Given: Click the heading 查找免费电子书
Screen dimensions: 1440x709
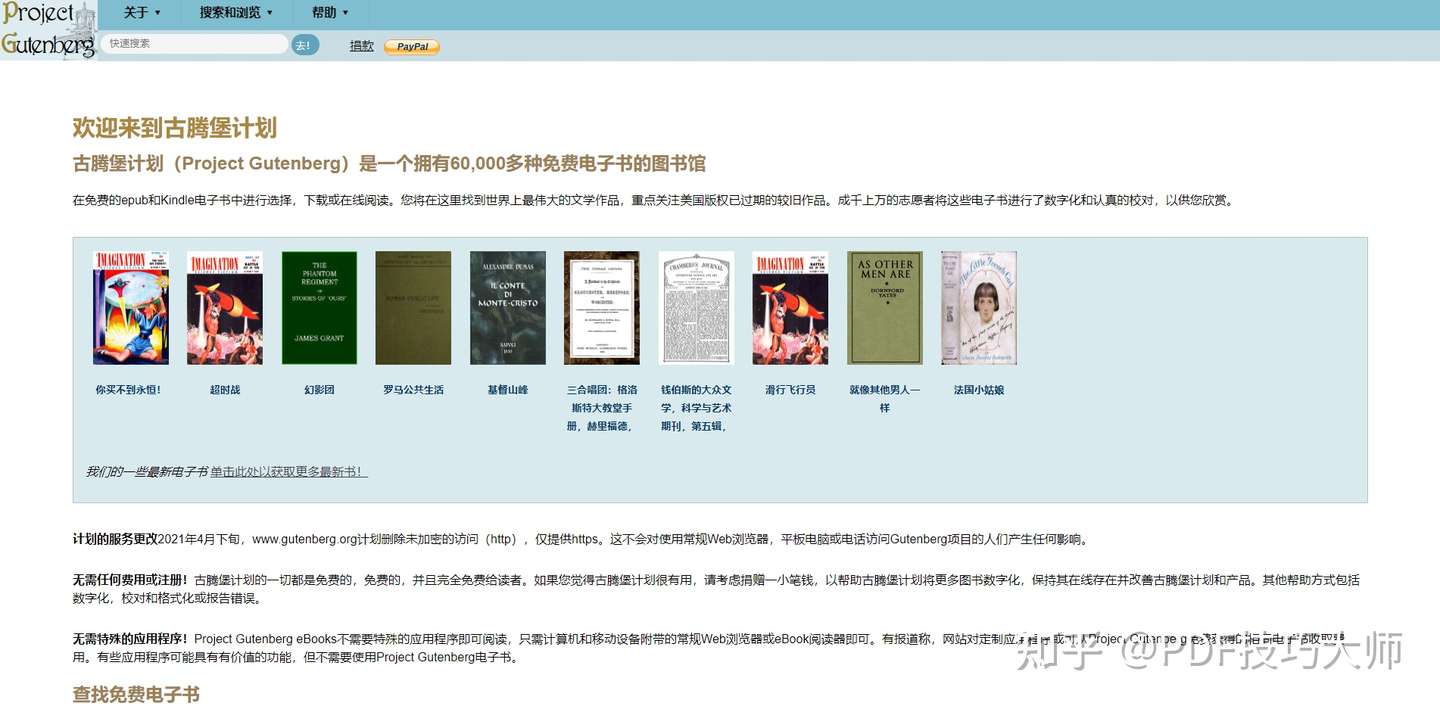Looking at the screenshot, I should click(x=136, y=694).
